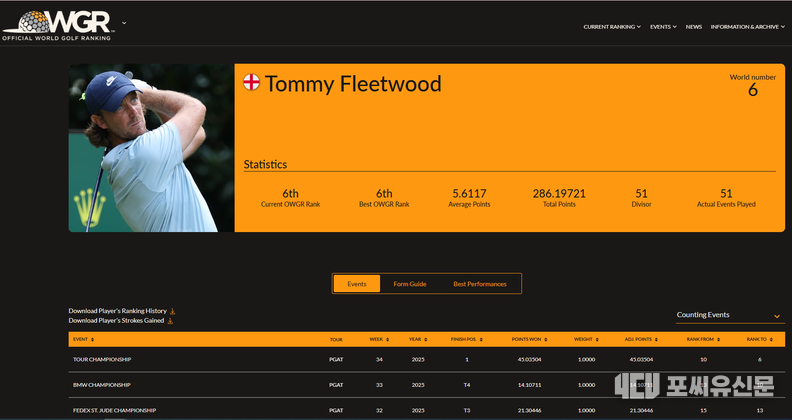Click the Current OWGR Rank 6th value
This screenshot has width=792, height=420.
click(x=290, y=193)
